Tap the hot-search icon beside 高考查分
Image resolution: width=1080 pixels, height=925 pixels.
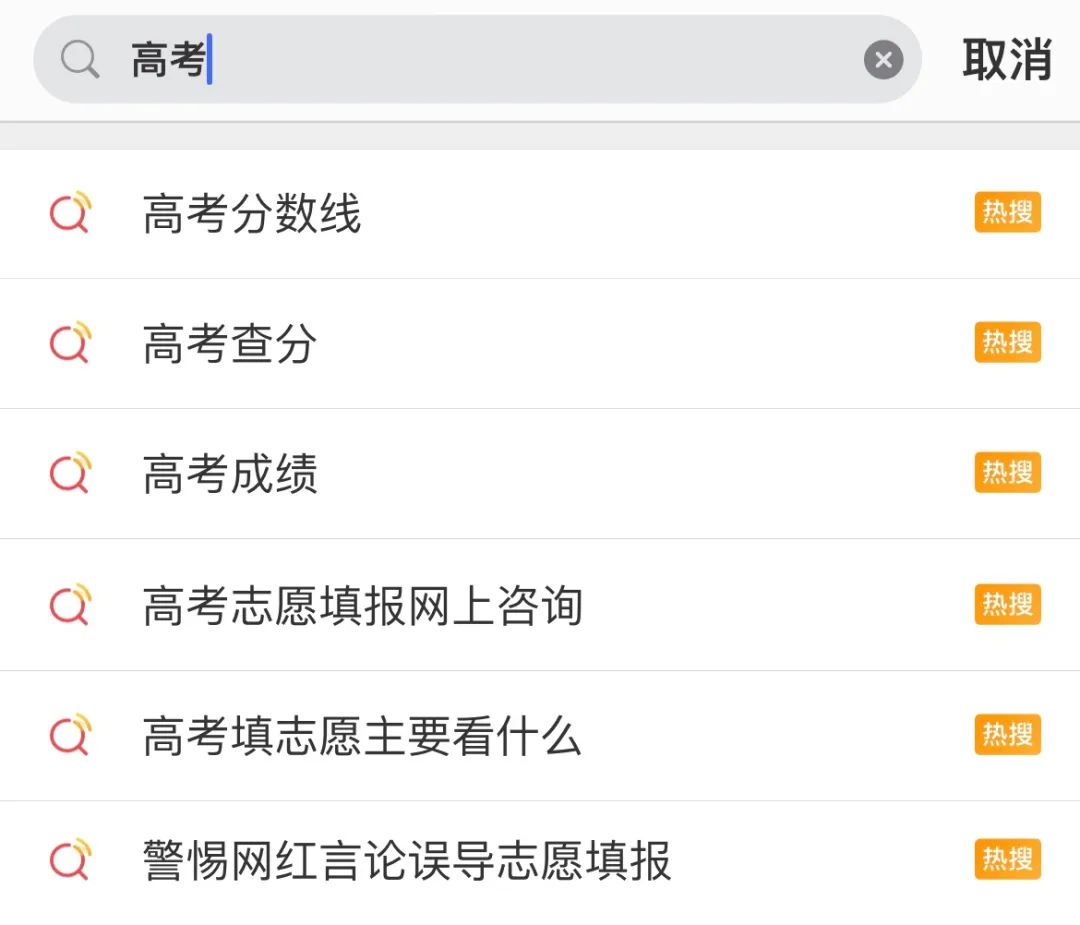tap(69, 343)
